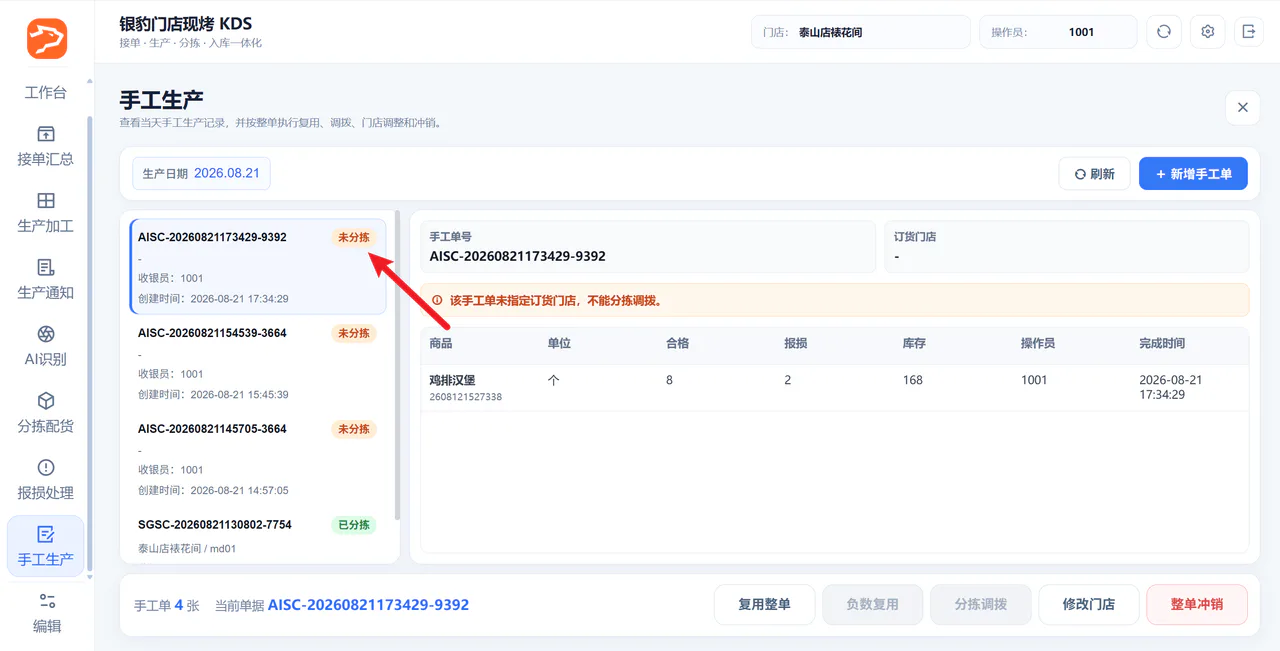Image resolution: width=1280 pixels, height=651 pixels.
Task: Click the 手工单号 field card
Action: pyautogui.click(x=648, y=246)
